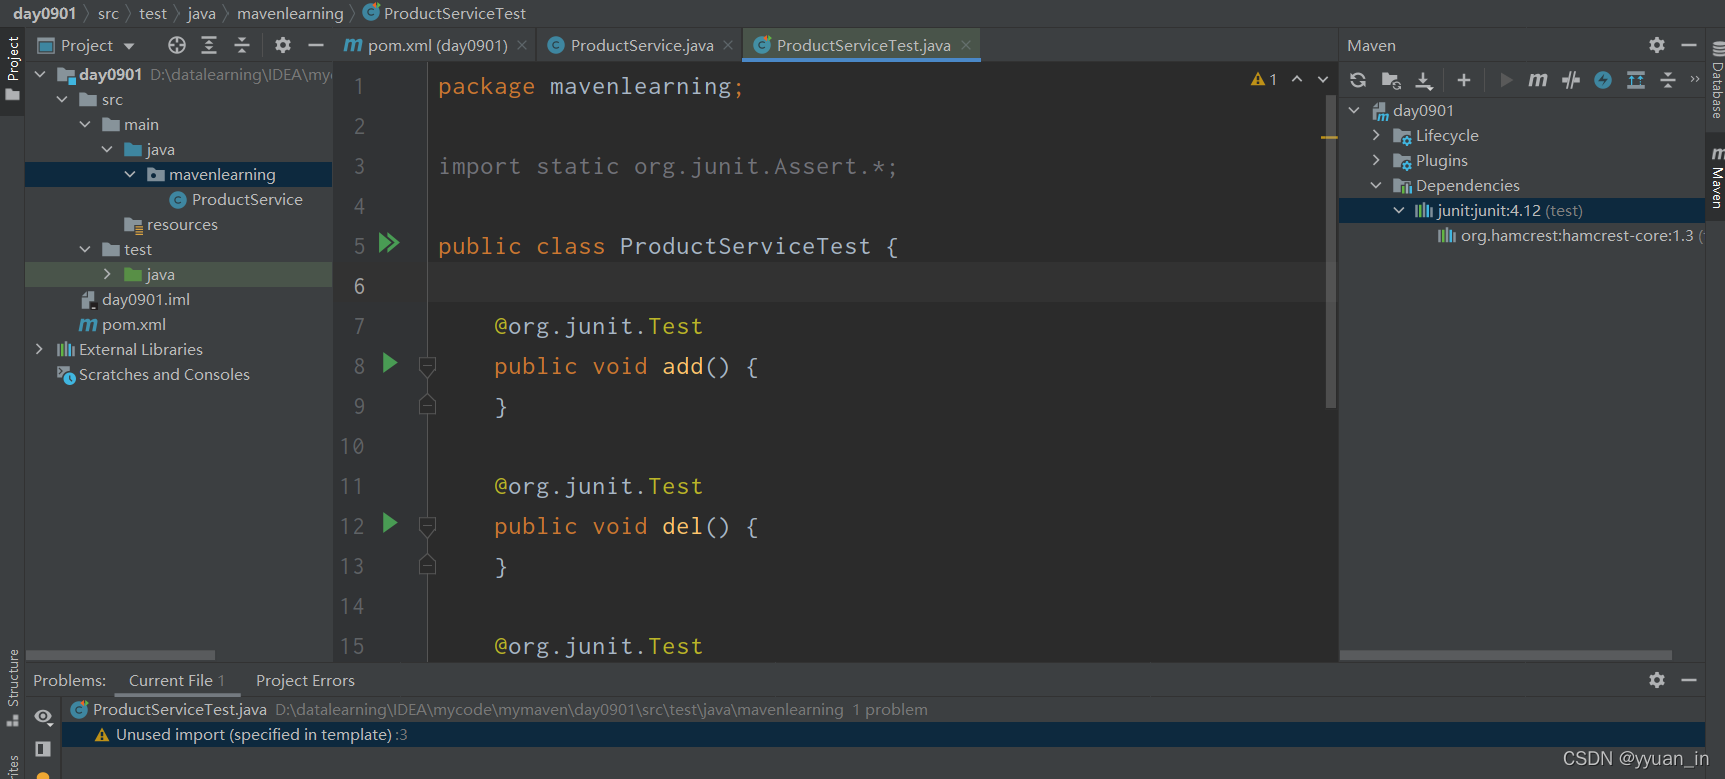
Task: Fold the add() method body
Action: click(427, 367)
